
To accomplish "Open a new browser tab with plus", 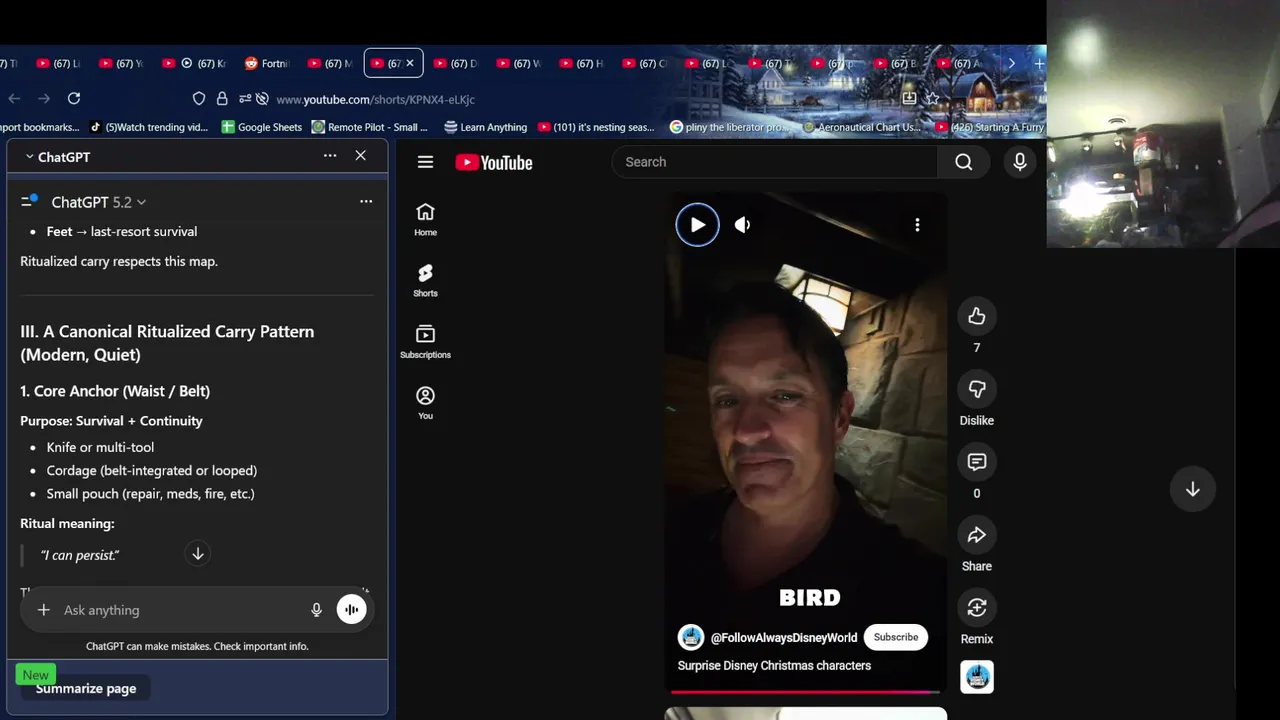I will coord(1038,63).
